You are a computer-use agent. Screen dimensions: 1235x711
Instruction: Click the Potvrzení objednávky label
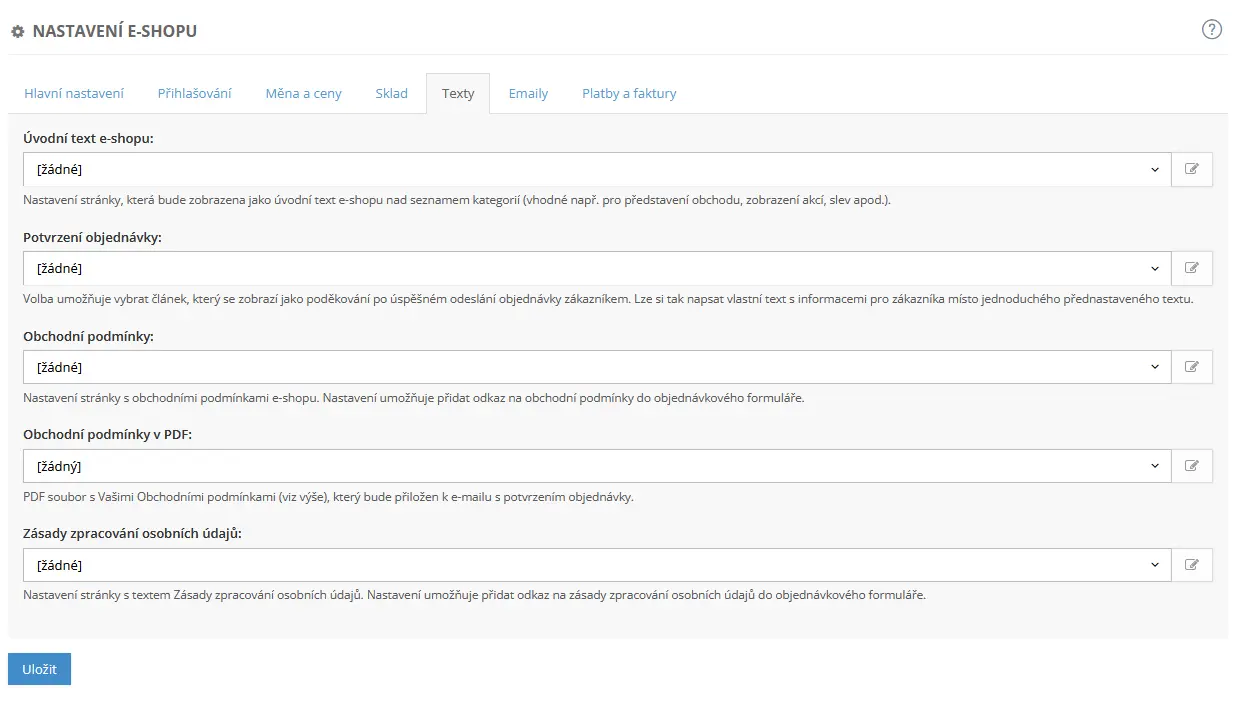coord(92,238)
